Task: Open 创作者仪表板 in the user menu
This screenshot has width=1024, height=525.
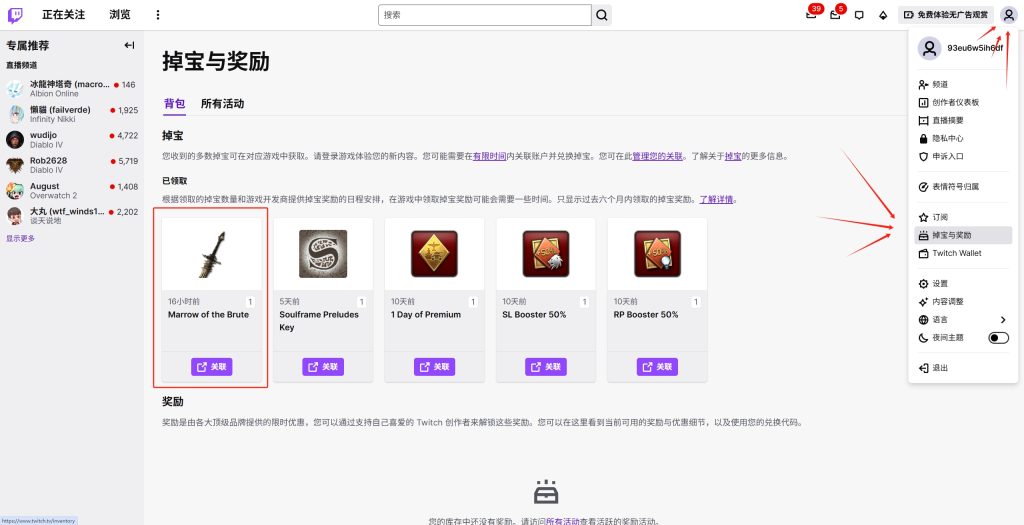Action: 963,103
